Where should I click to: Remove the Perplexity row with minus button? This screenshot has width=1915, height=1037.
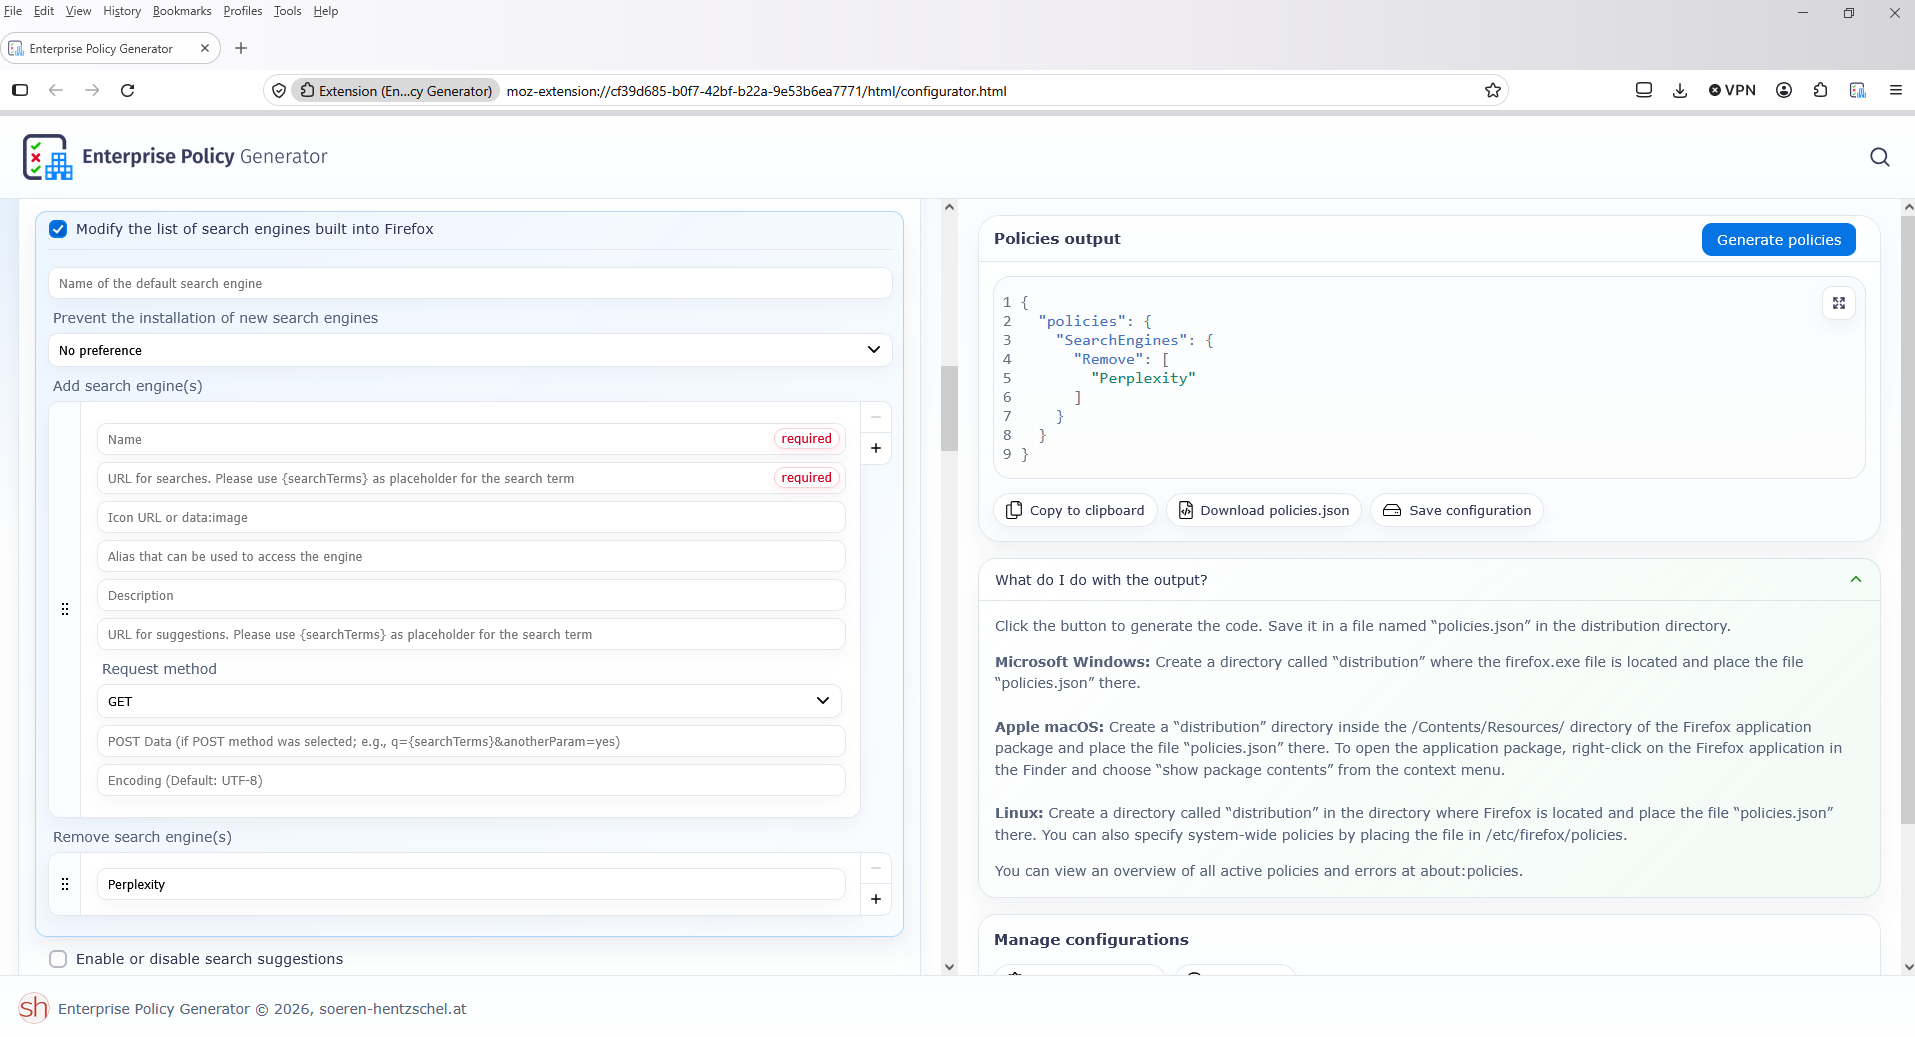[875, 868]
